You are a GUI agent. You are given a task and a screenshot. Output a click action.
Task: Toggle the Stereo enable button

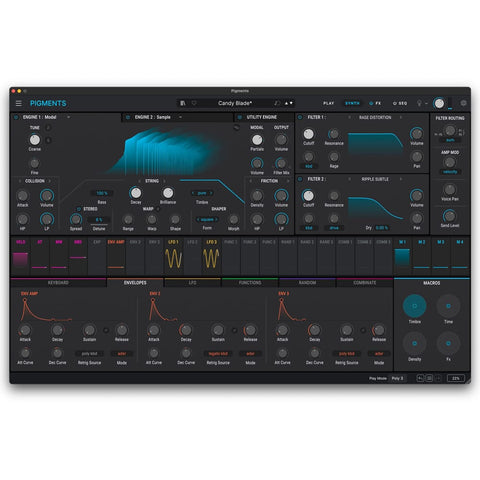click(x=79, y=209)
